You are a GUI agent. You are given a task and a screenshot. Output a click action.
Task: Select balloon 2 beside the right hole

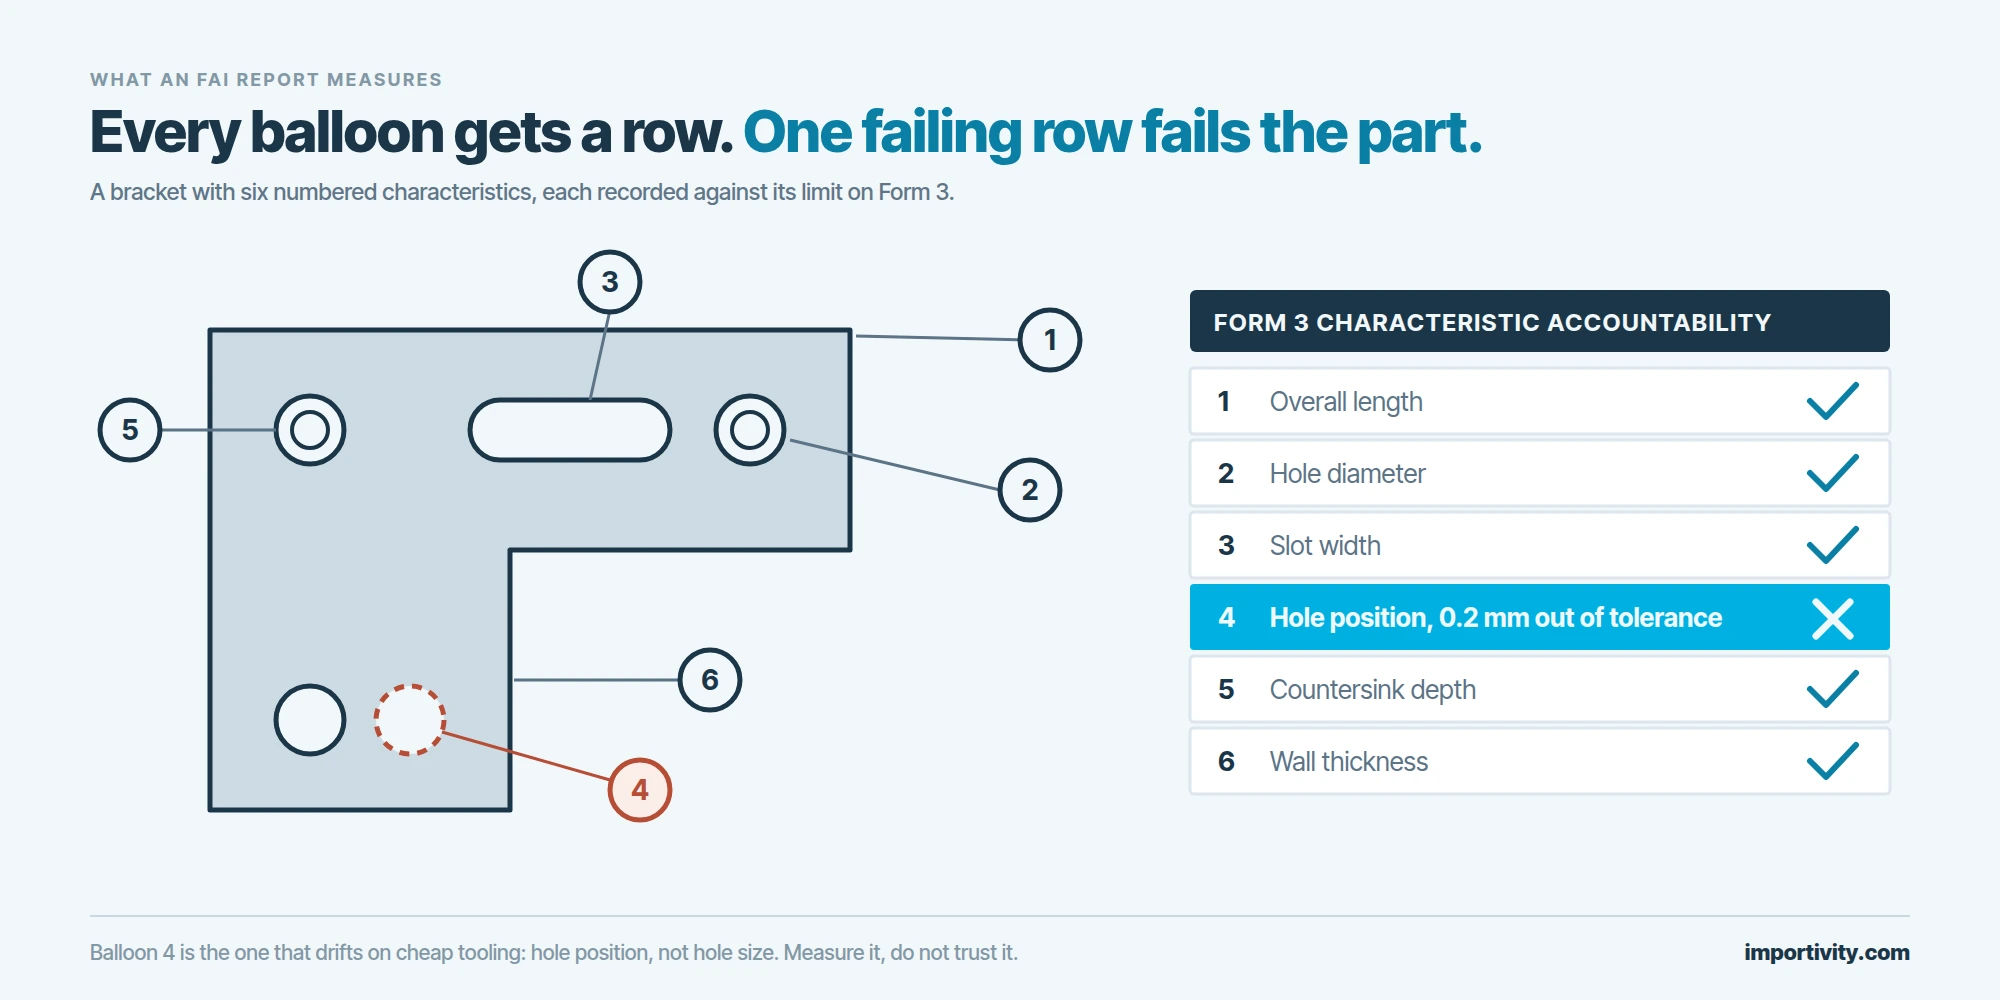point(1030,490)
